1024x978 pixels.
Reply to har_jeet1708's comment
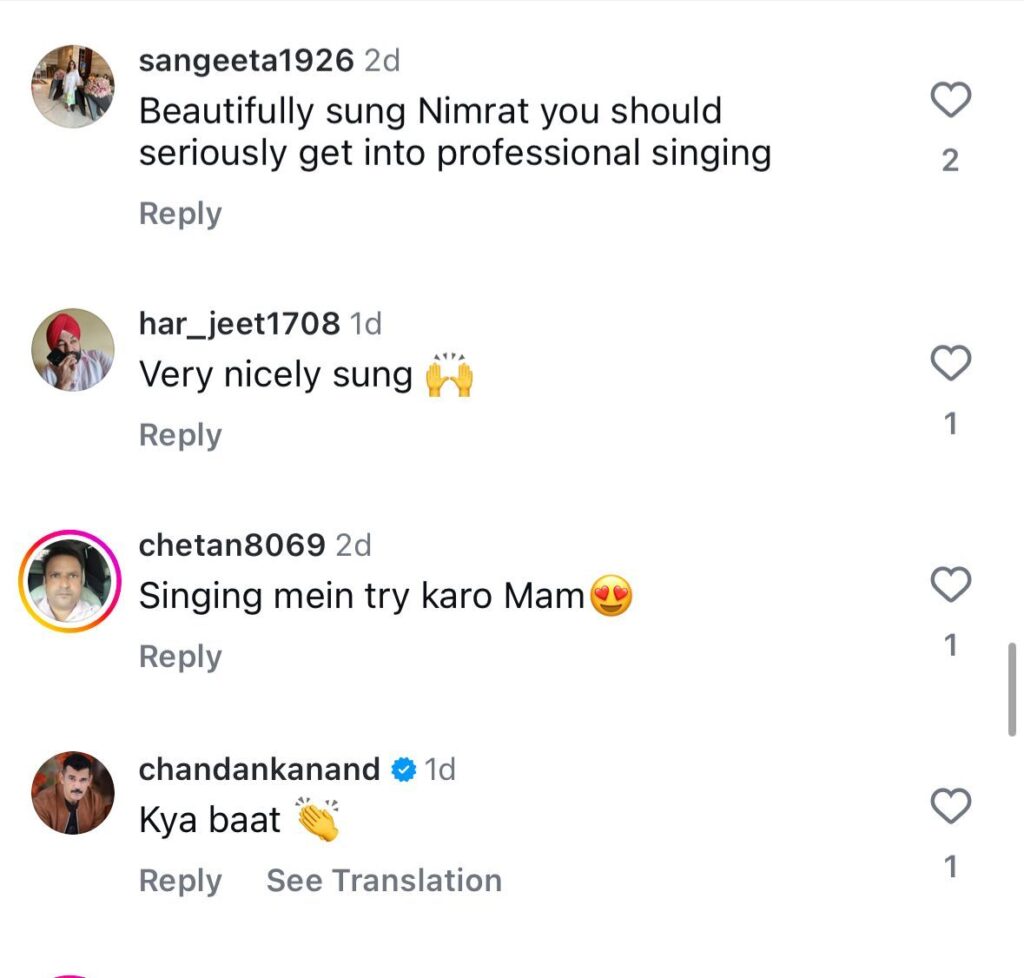tap(180, 435)
